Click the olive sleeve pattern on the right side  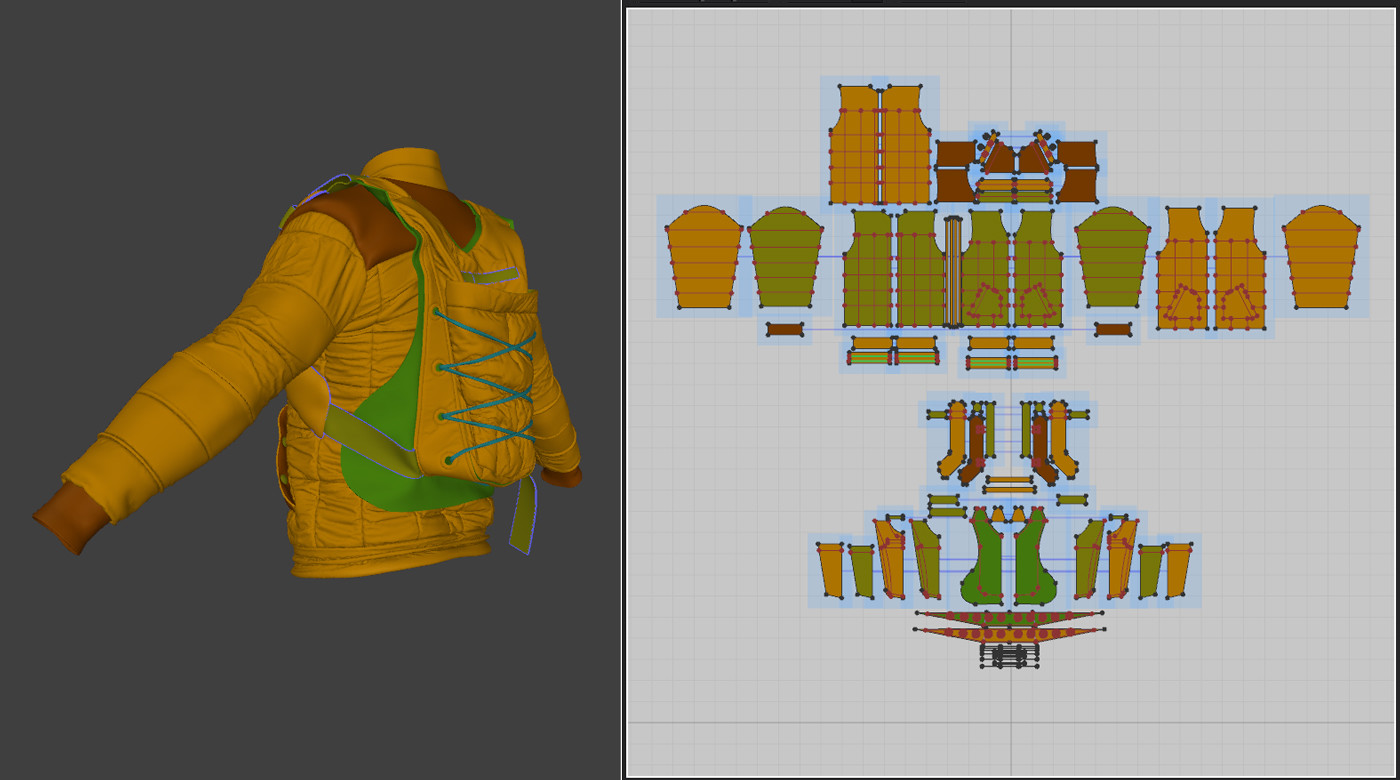[1112, 257]
